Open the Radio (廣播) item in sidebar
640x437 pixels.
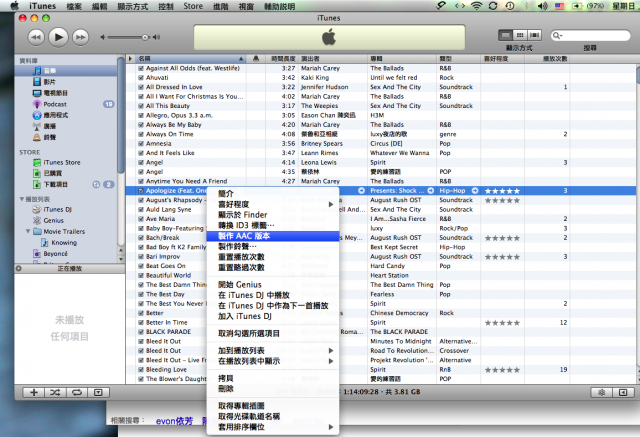click(x=66, y=126)
